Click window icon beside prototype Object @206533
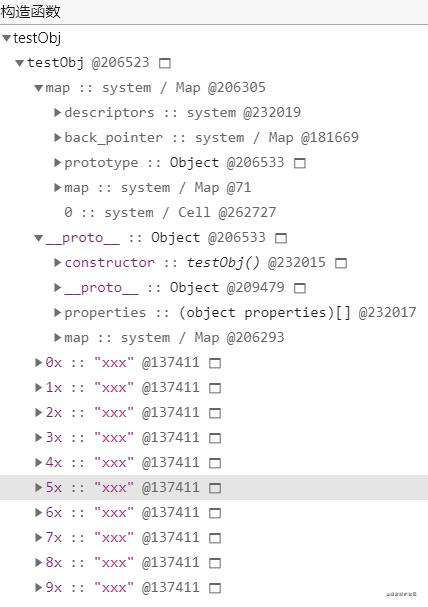The height and width of the screenshot is (607, 428). click(x=300, y=163)
